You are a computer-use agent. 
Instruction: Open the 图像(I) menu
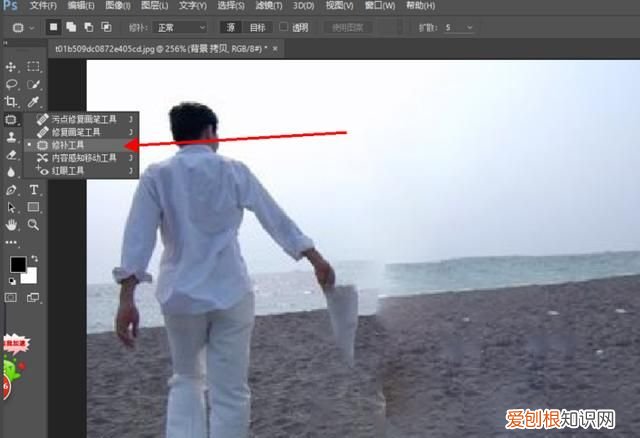click(x=118, y=6)
